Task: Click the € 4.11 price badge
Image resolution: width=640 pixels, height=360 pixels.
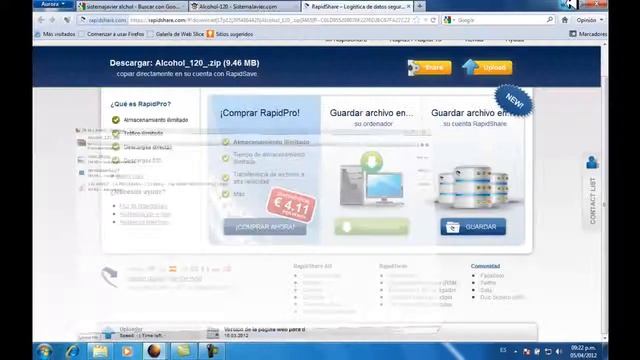Action: (291, 205)
